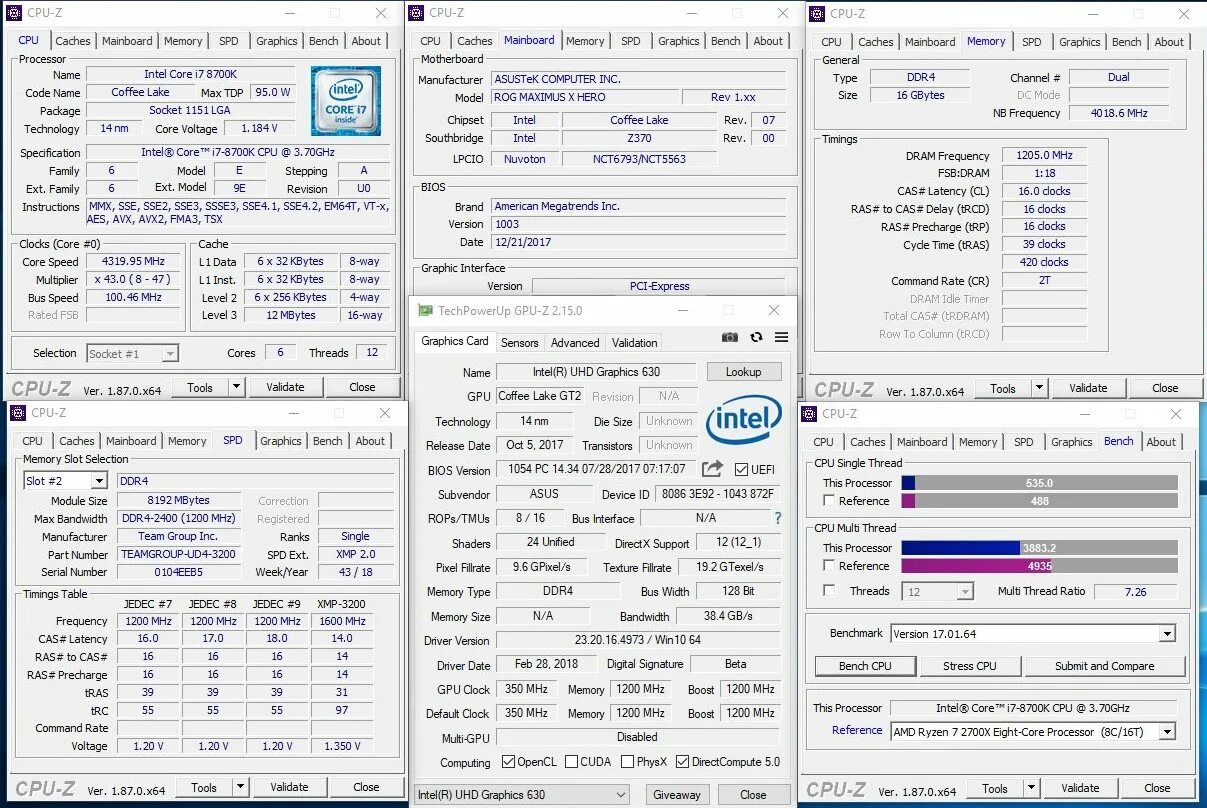This screenshot has width=1207, height=808.
Task: Open the Advanced tab in GPU-Z
Action: pos(575,342)
